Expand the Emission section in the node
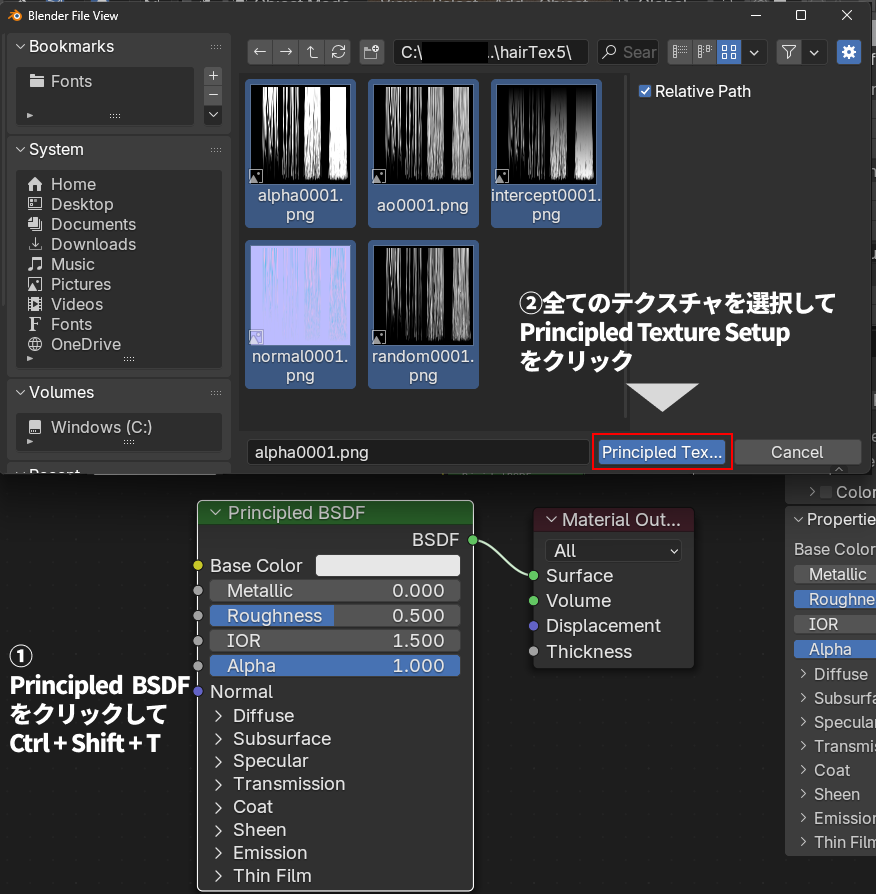Image resolution: width=876 pixels, height=894 pixels. coord(219,853)
